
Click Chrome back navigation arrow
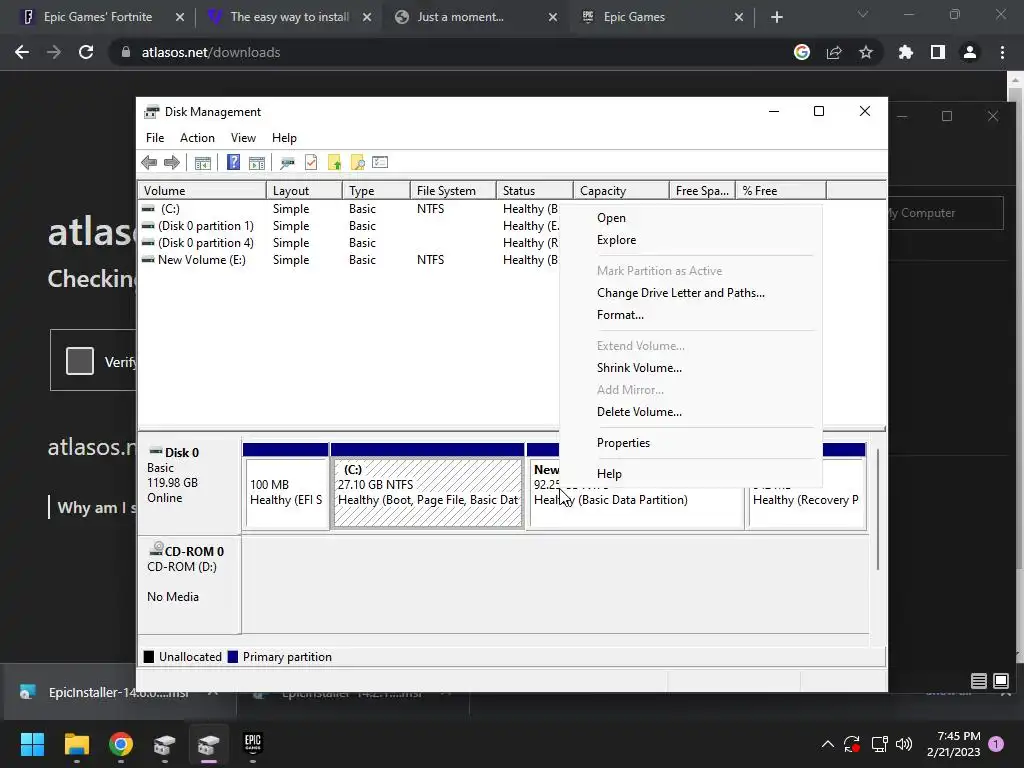tap(22, 52)
